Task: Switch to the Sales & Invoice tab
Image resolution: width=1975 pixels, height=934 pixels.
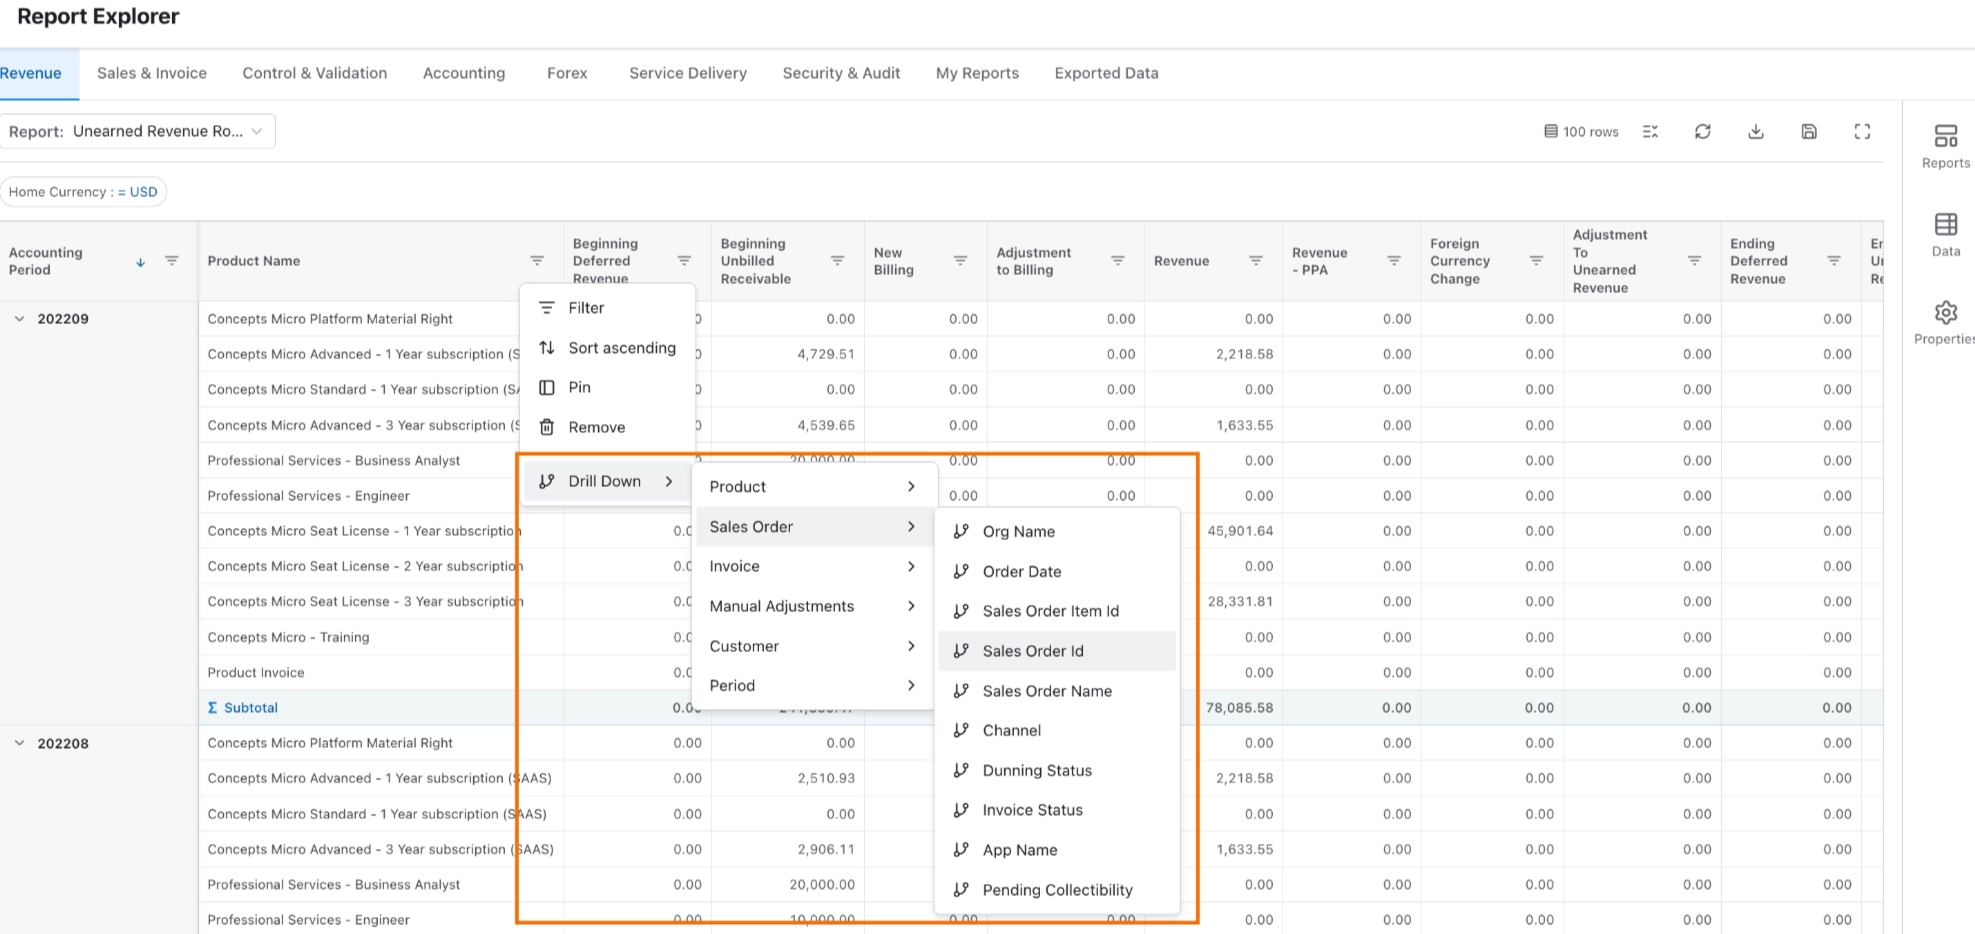Action: [152, 73]
